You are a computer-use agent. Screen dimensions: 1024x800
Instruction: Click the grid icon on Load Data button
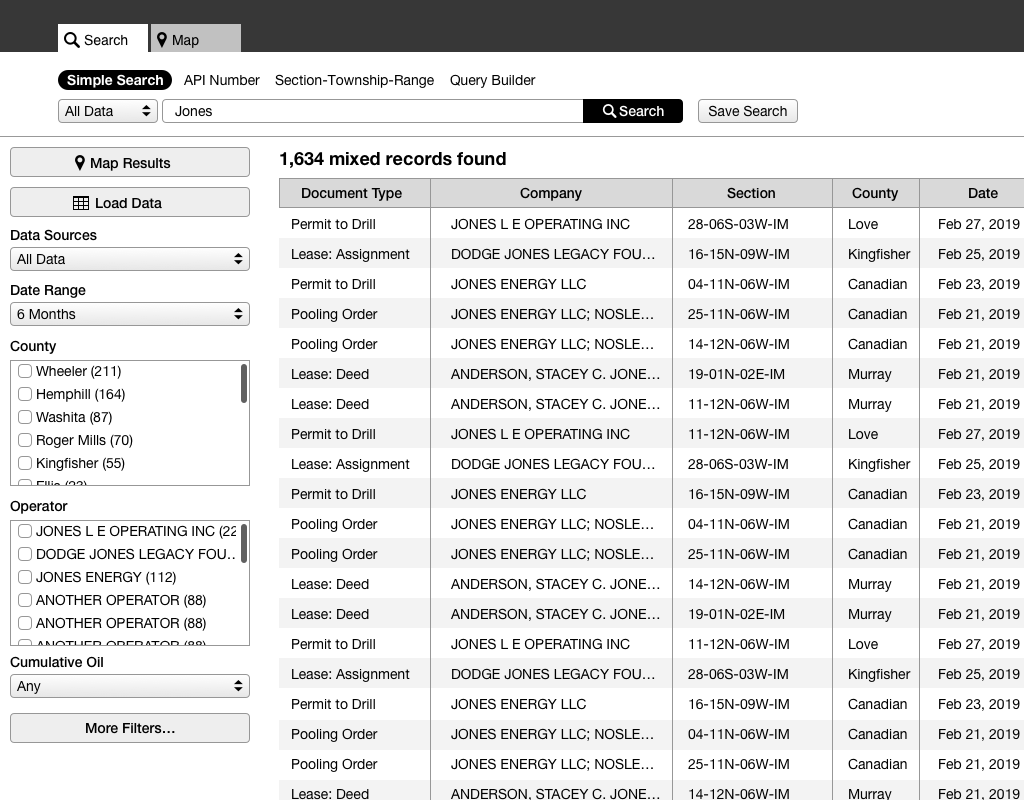tap(79, 202)
